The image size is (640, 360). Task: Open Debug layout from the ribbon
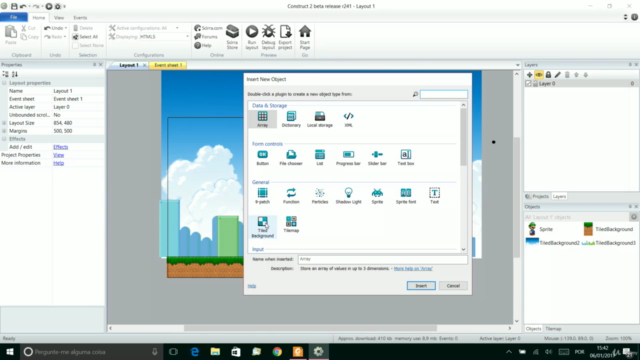(x=269, y=37)
